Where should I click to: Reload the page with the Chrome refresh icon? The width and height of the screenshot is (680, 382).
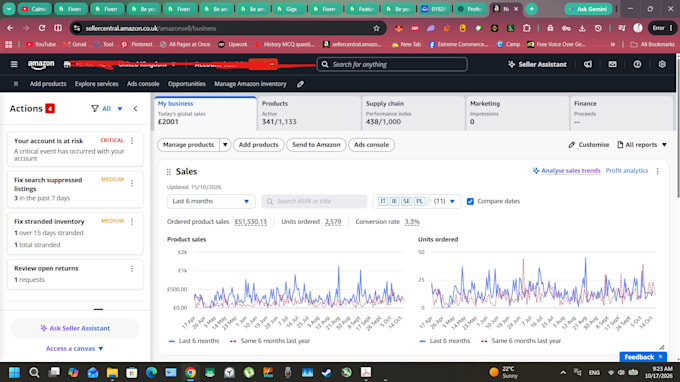[42, 28]
